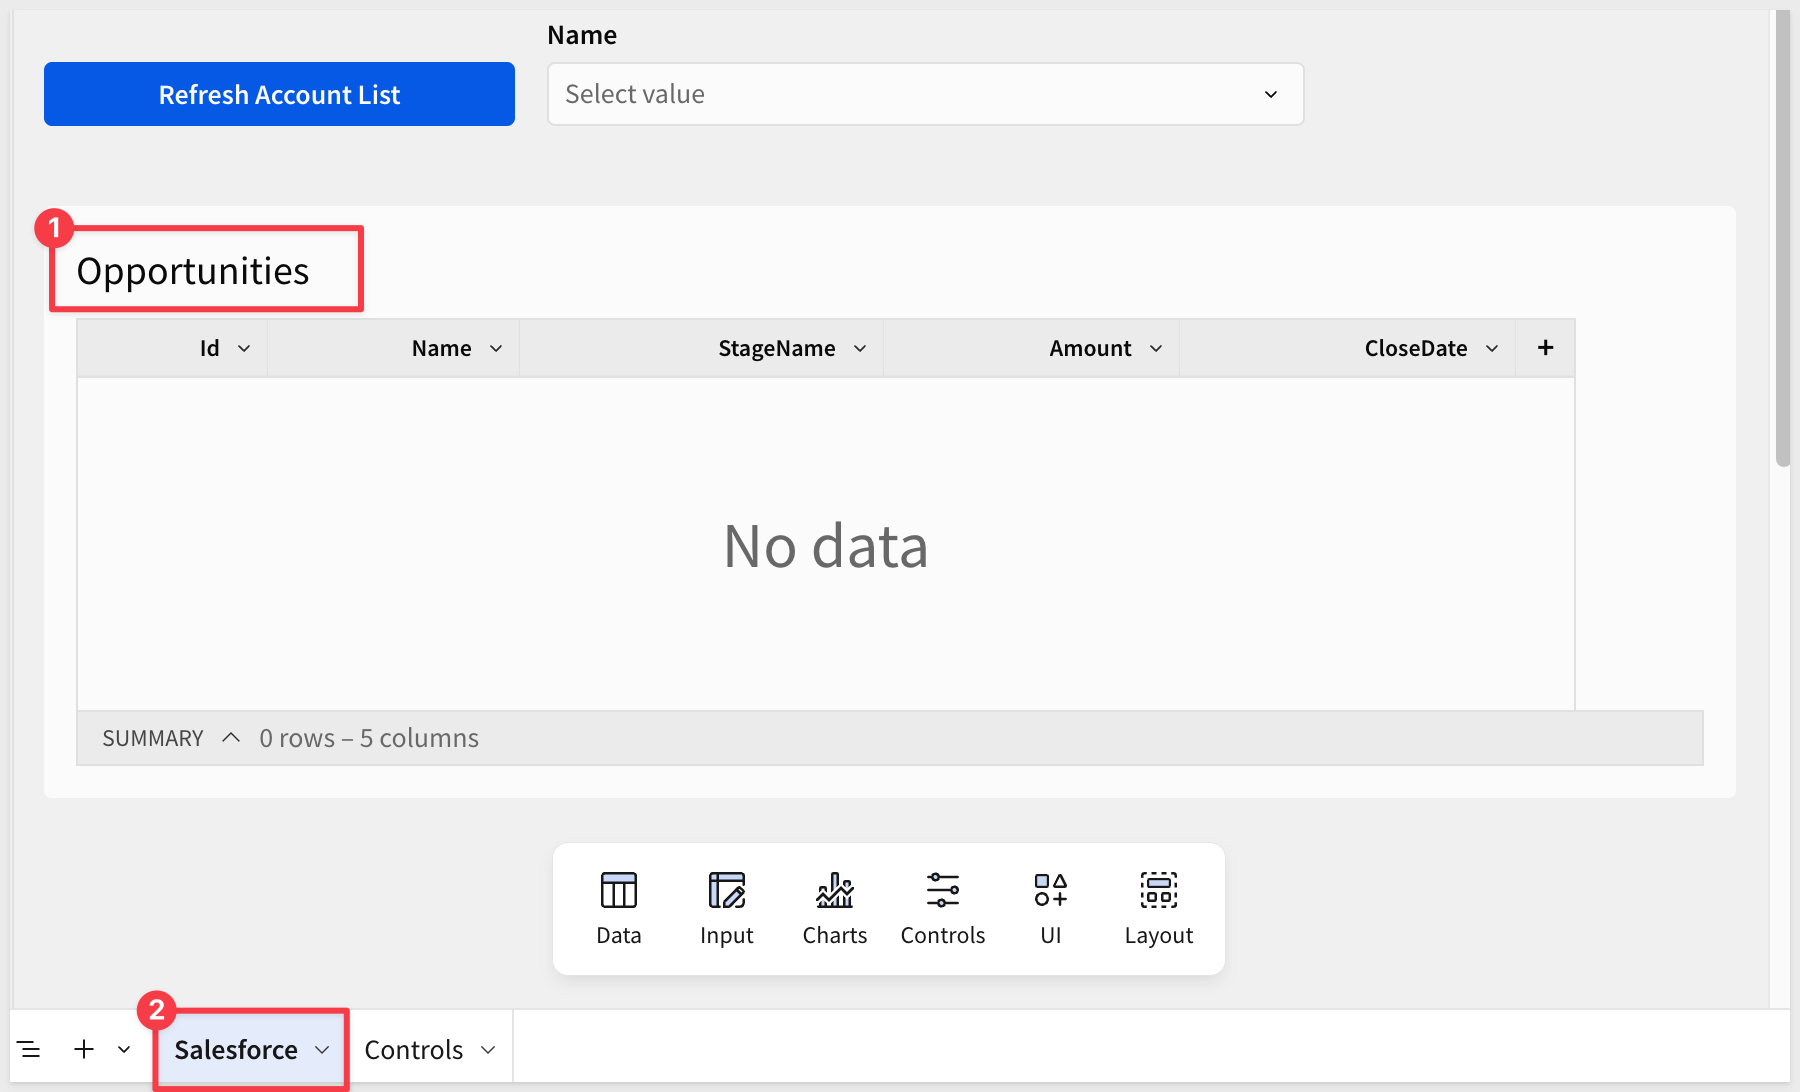Image resolution: width=1800 pixels, height=1092 pixels.
Task: Open the Name select value dropdown
Action: [925, 94]
